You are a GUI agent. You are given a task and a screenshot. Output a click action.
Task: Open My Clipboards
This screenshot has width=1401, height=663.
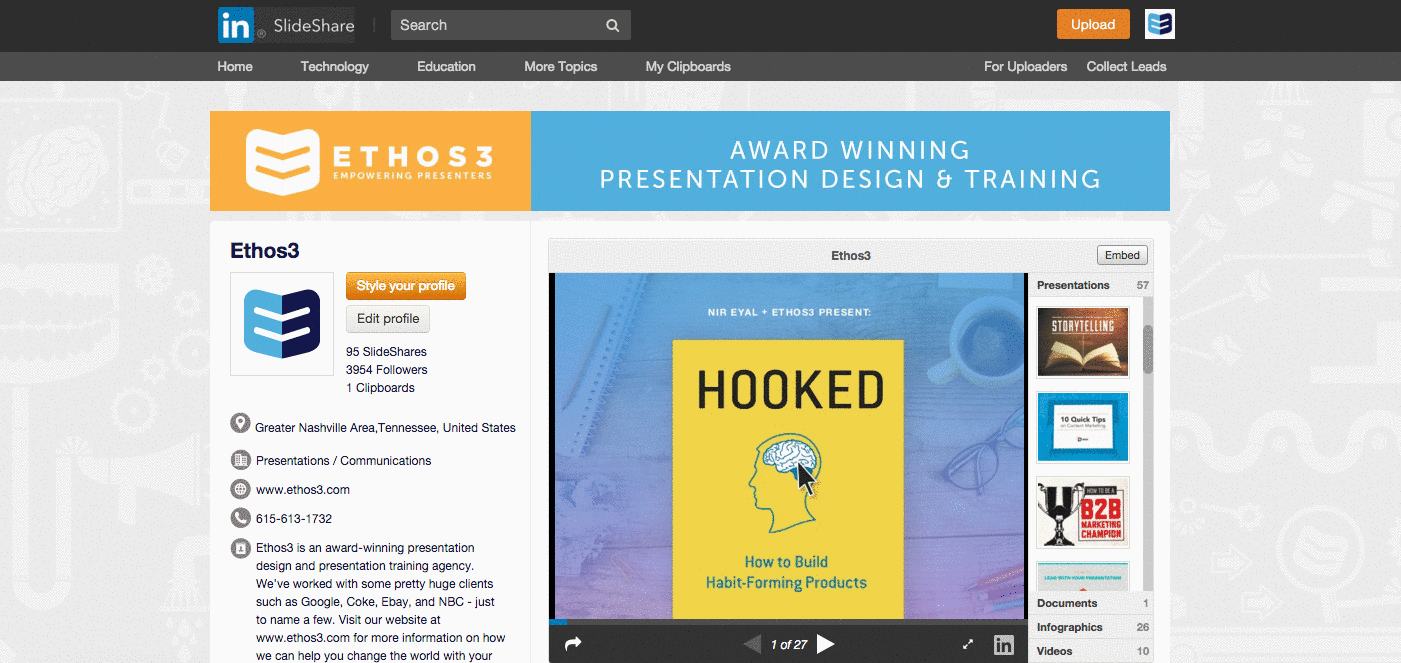click(688, 67)
